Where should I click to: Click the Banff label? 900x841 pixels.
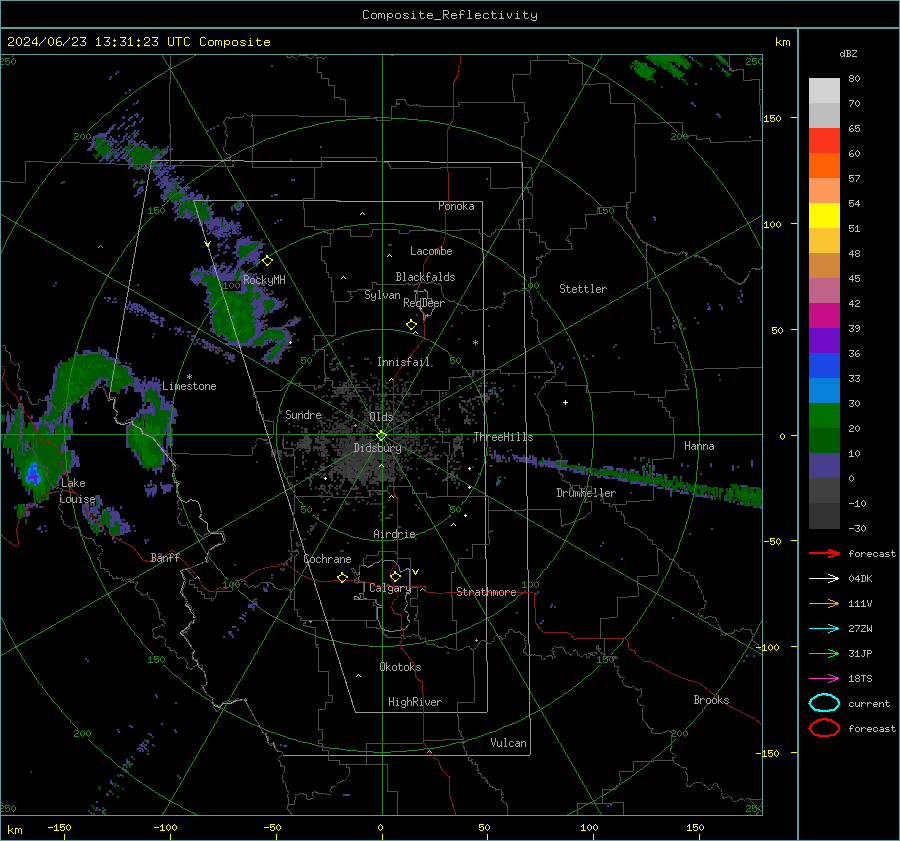pyautogui.click(x=165, y=557)
